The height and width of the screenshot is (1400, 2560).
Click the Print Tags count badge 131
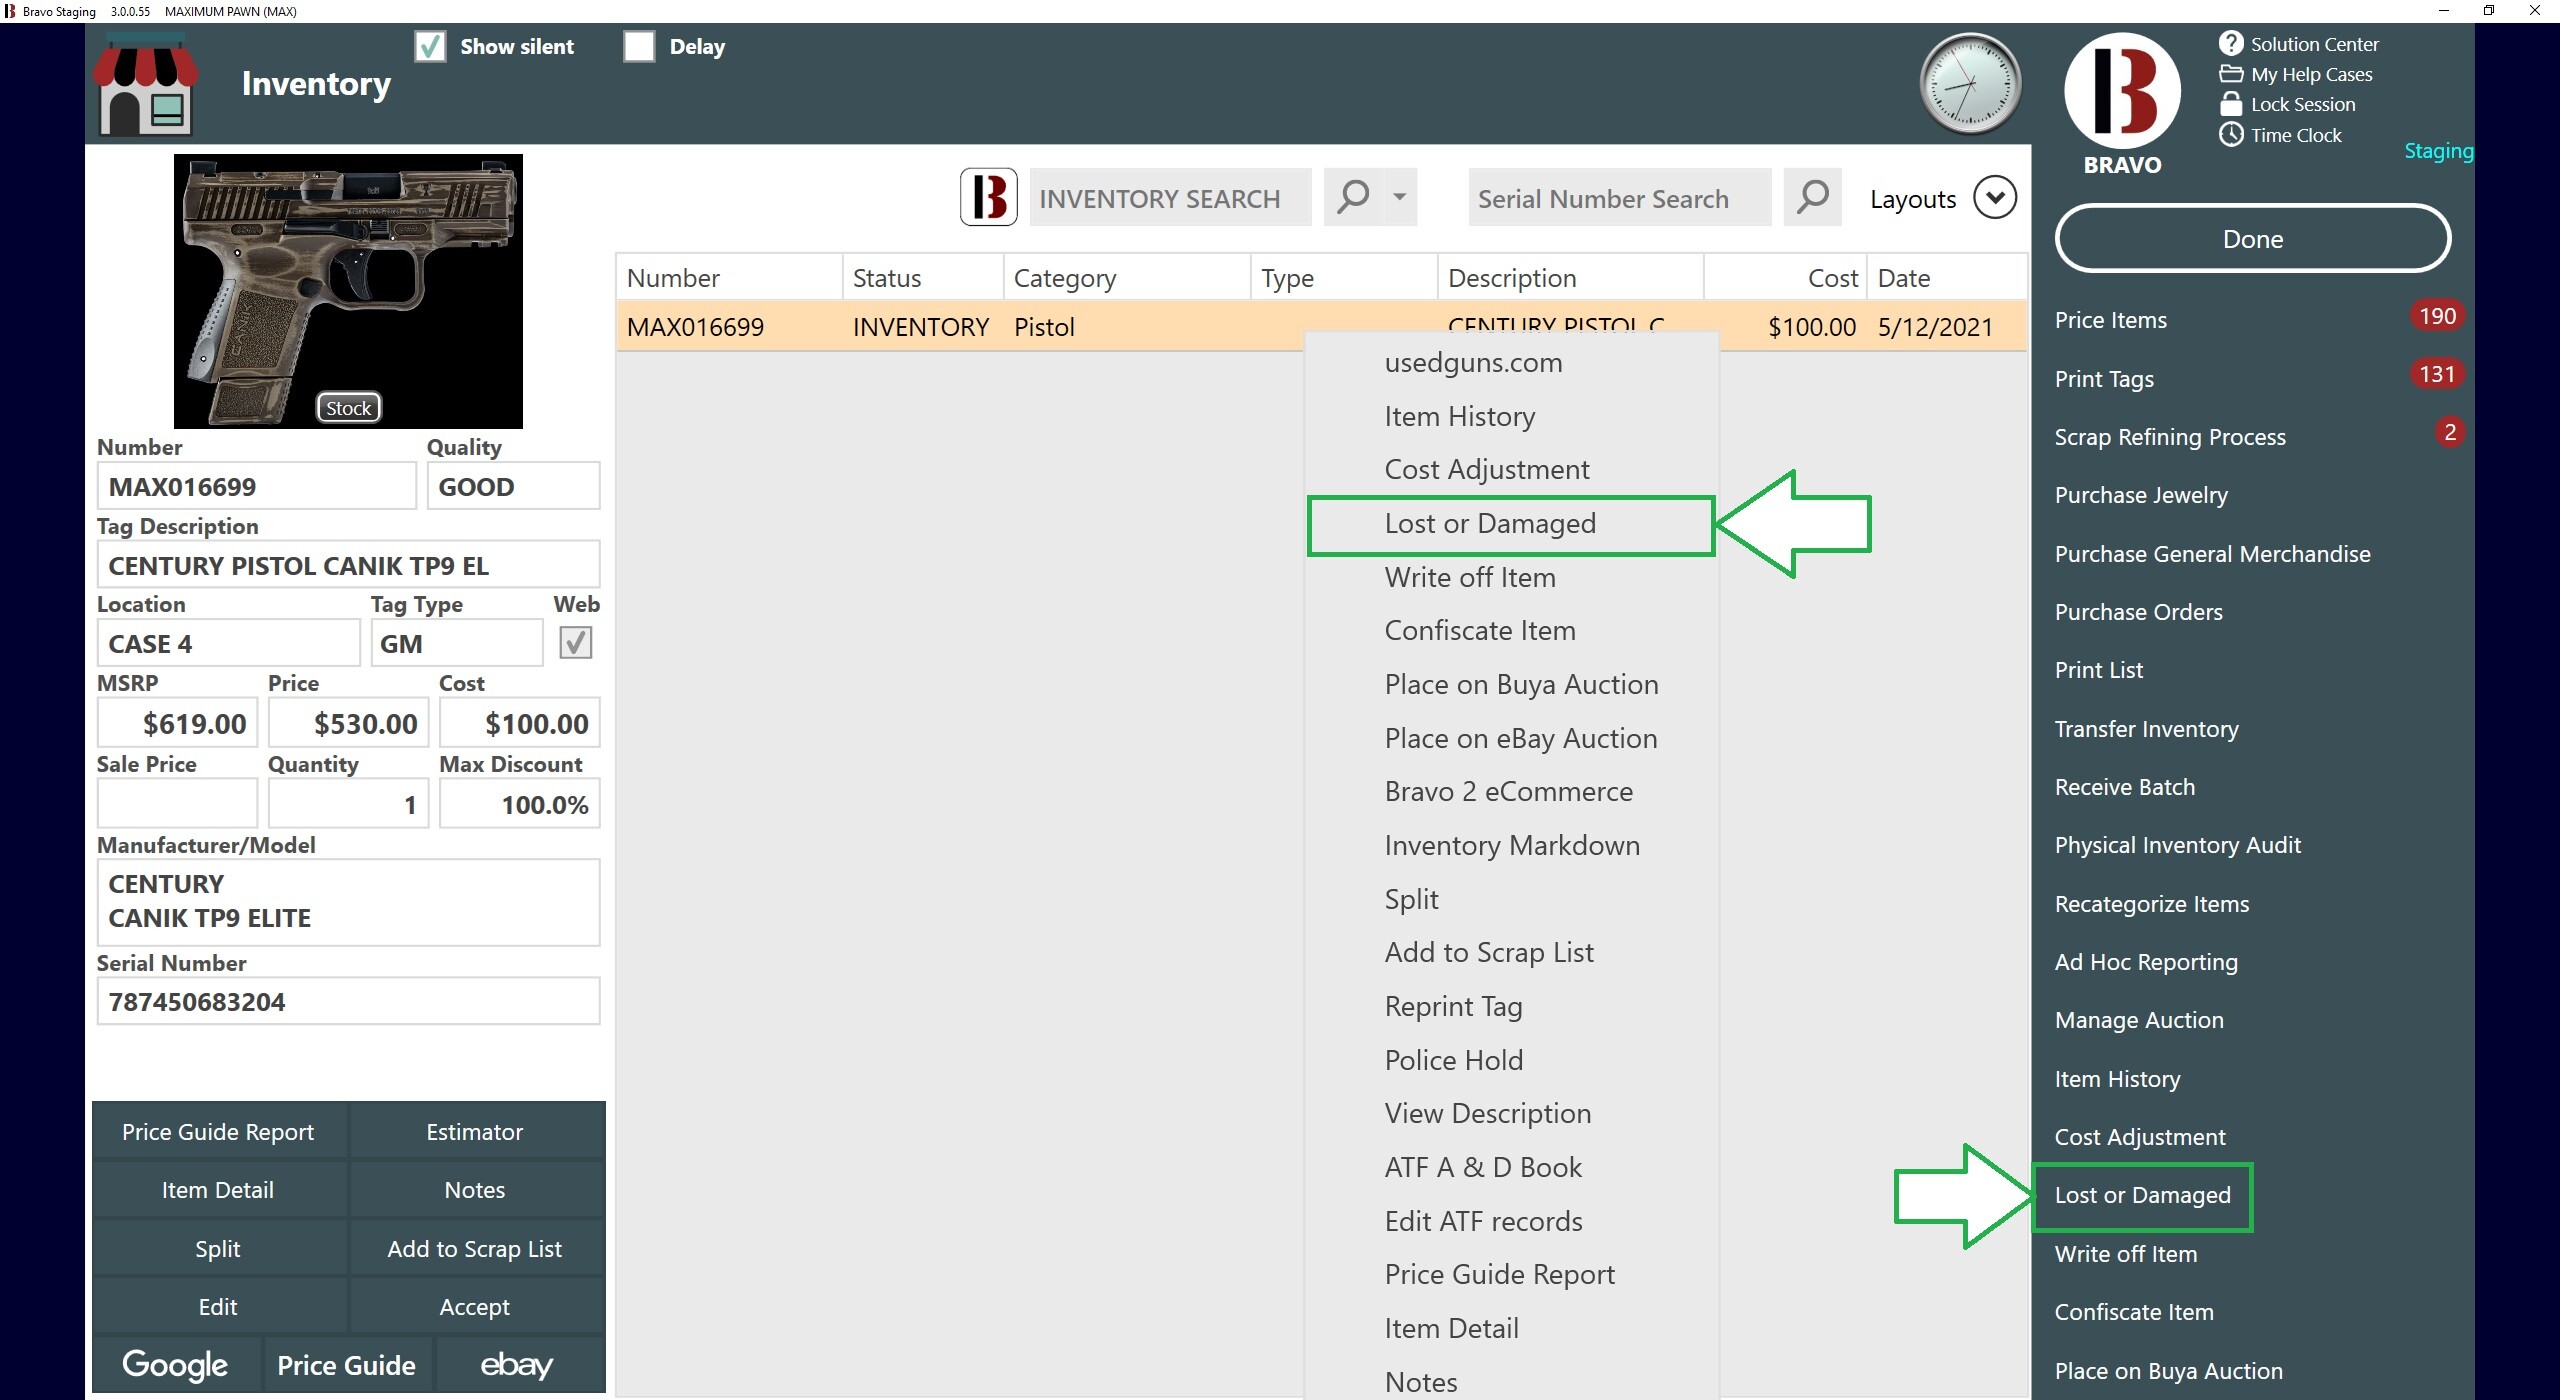click(x=2436, y=374)
